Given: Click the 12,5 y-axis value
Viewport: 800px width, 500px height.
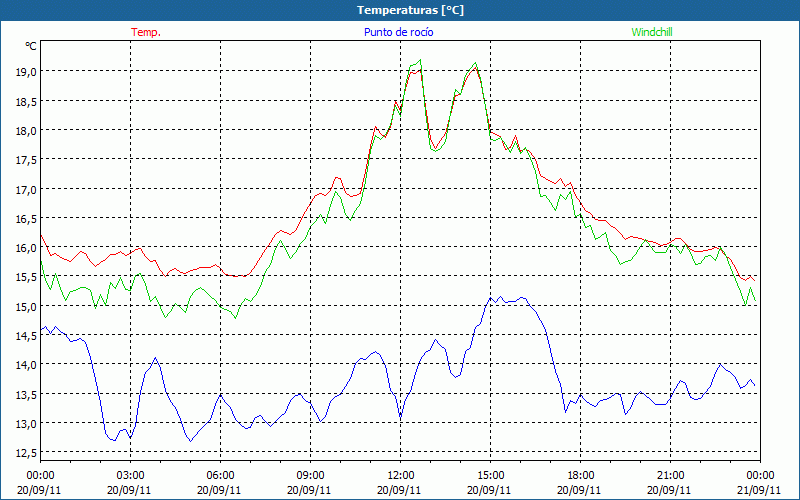Looking at the screenshot, I should pos(27,453).
